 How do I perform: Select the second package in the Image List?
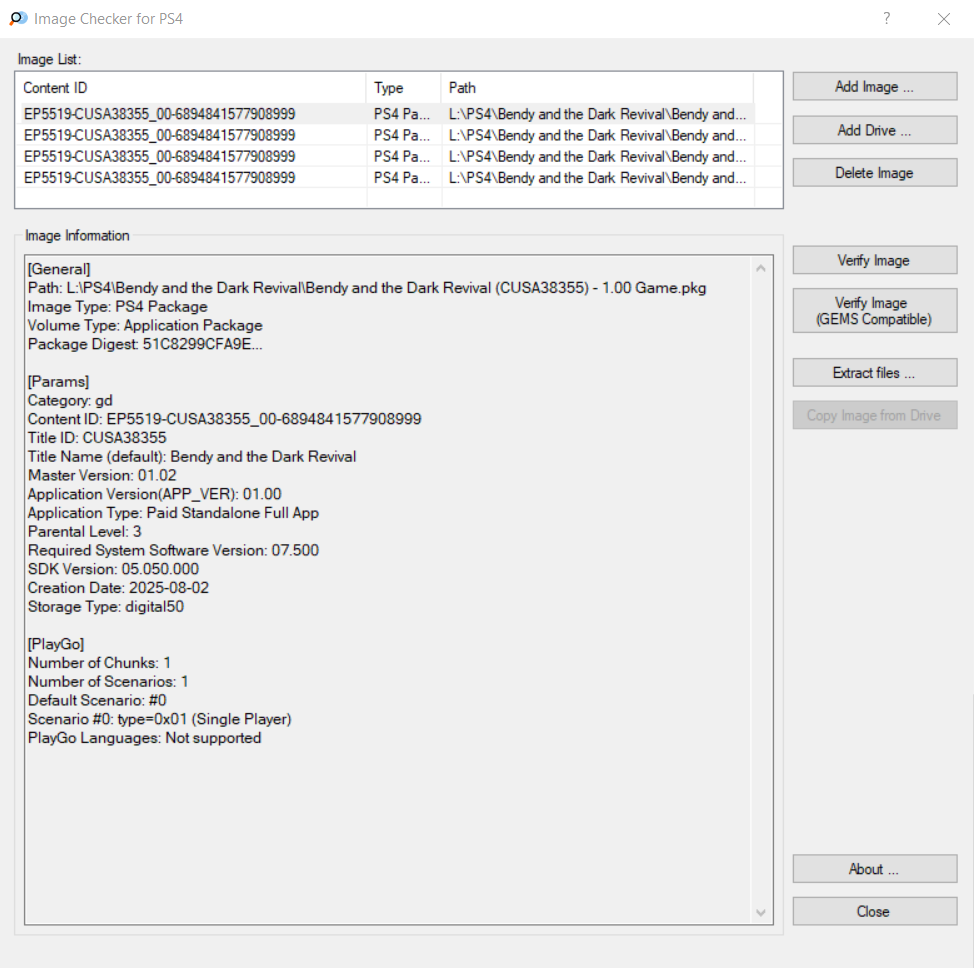pos(160,135)
